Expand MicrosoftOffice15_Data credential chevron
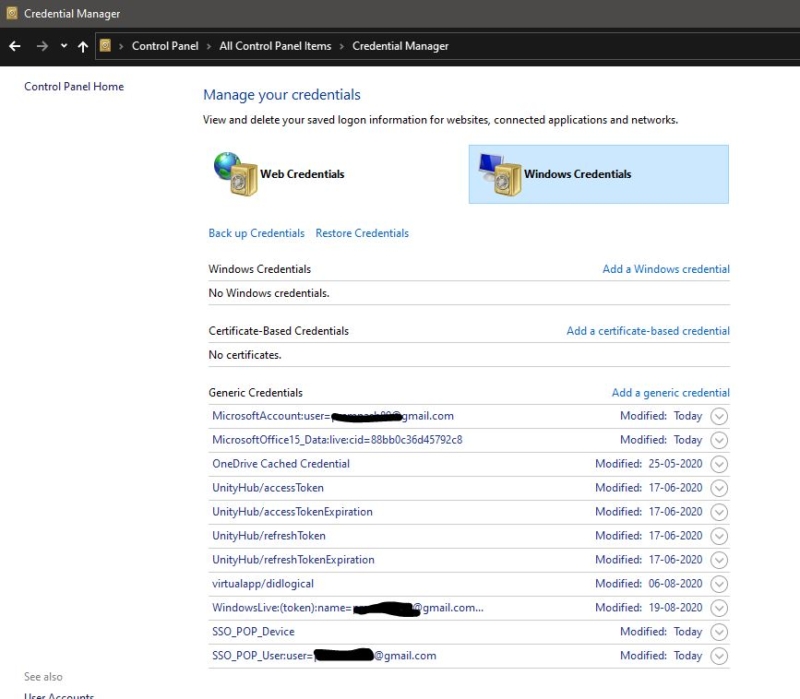The image size is (800, 699). click(x=719, y=440)
